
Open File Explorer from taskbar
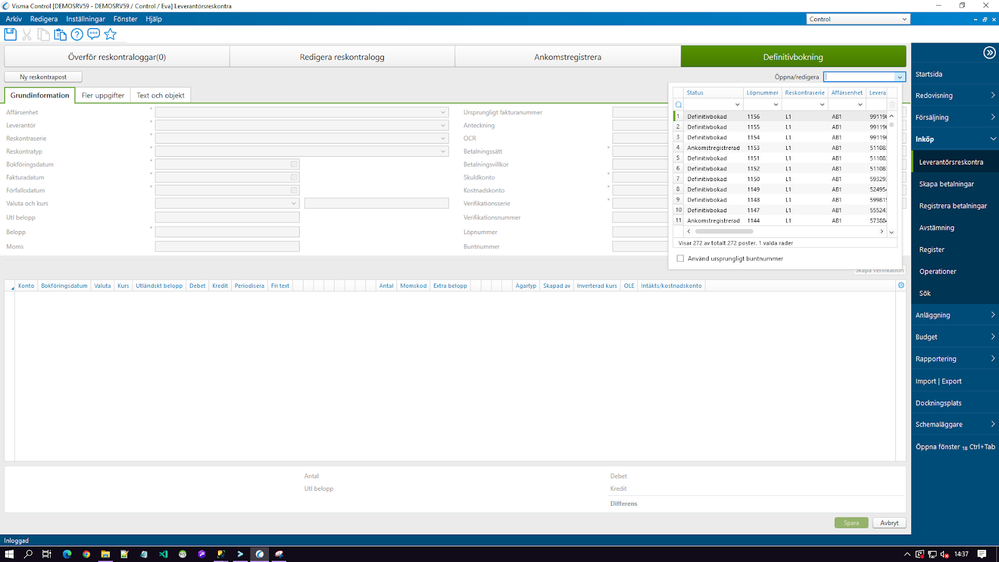(105, 554)
